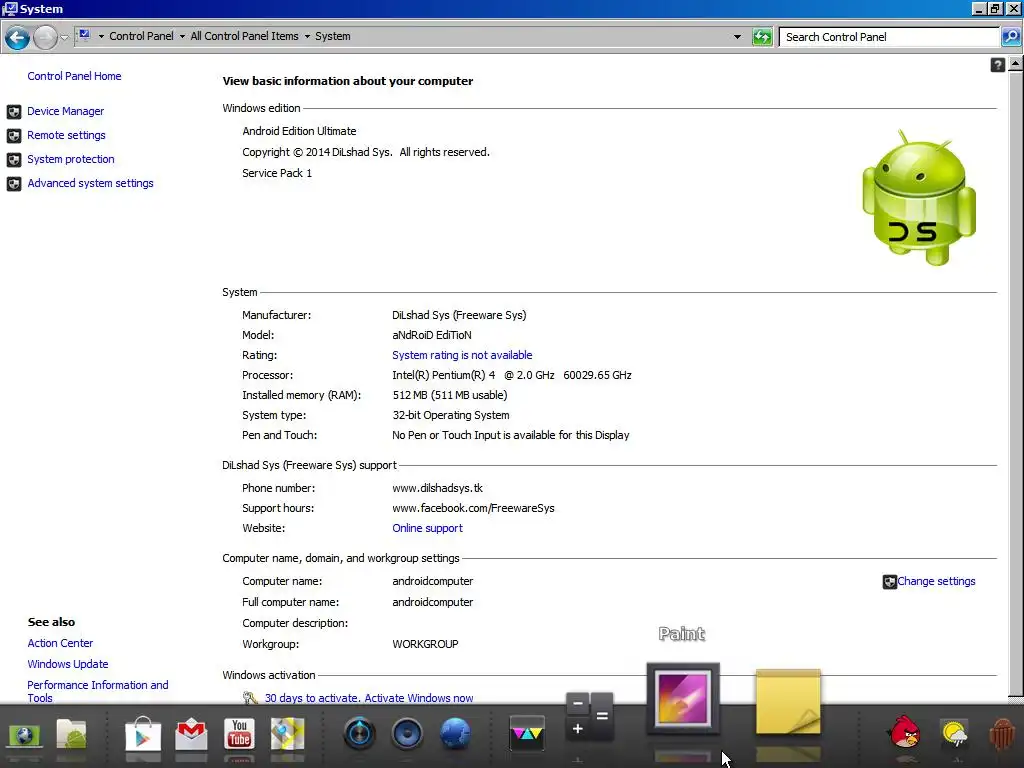Open Windows Update link
The image size is (1024, 768).
(x=68, y=664)
